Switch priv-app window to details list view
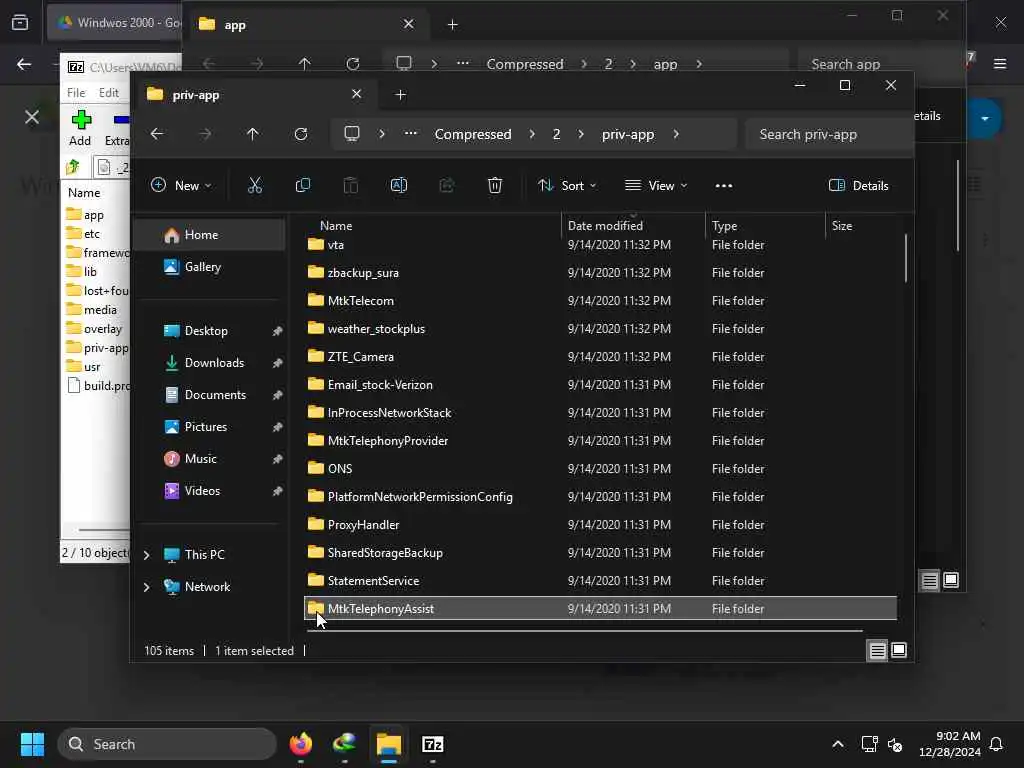 (877, 650)
